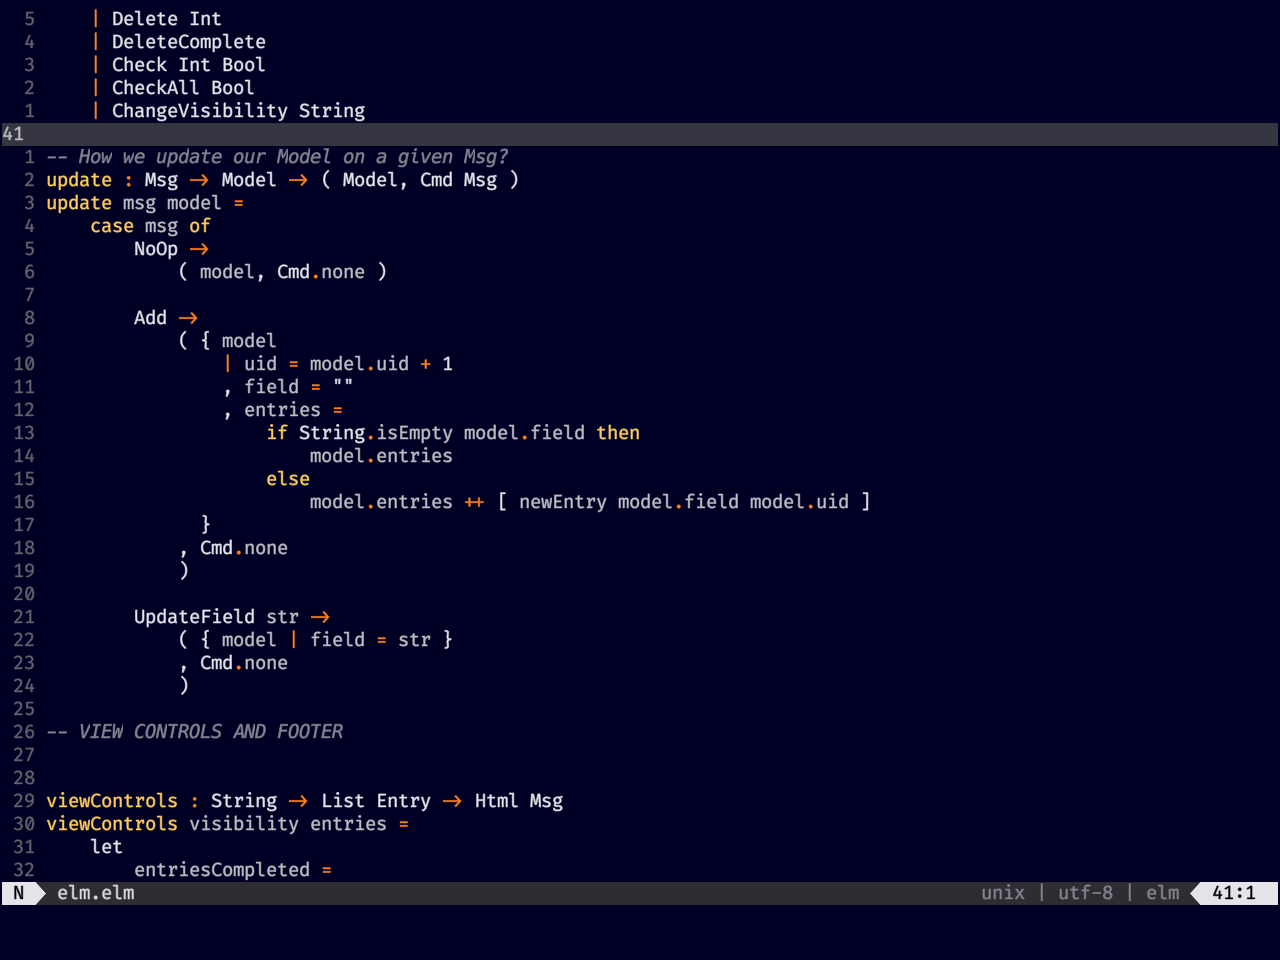This screenshot has height=960, width=1280.
Task: Click the elm filetype in statusline
Action: pos(1162,893)
